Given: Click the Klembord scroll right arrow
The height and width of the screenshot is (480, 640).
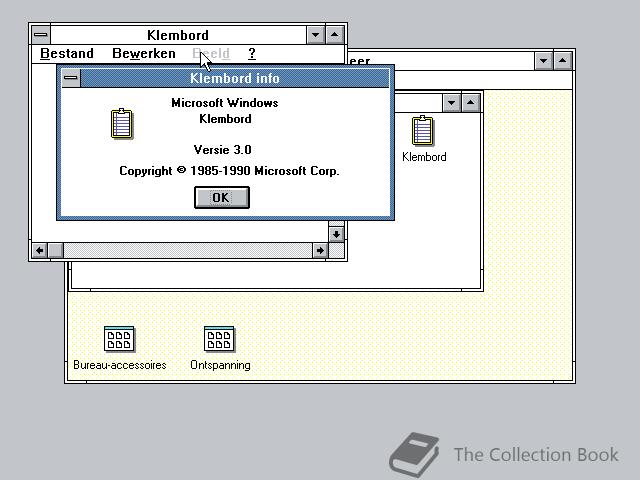Looking at the screenshot, I should 320,250.
